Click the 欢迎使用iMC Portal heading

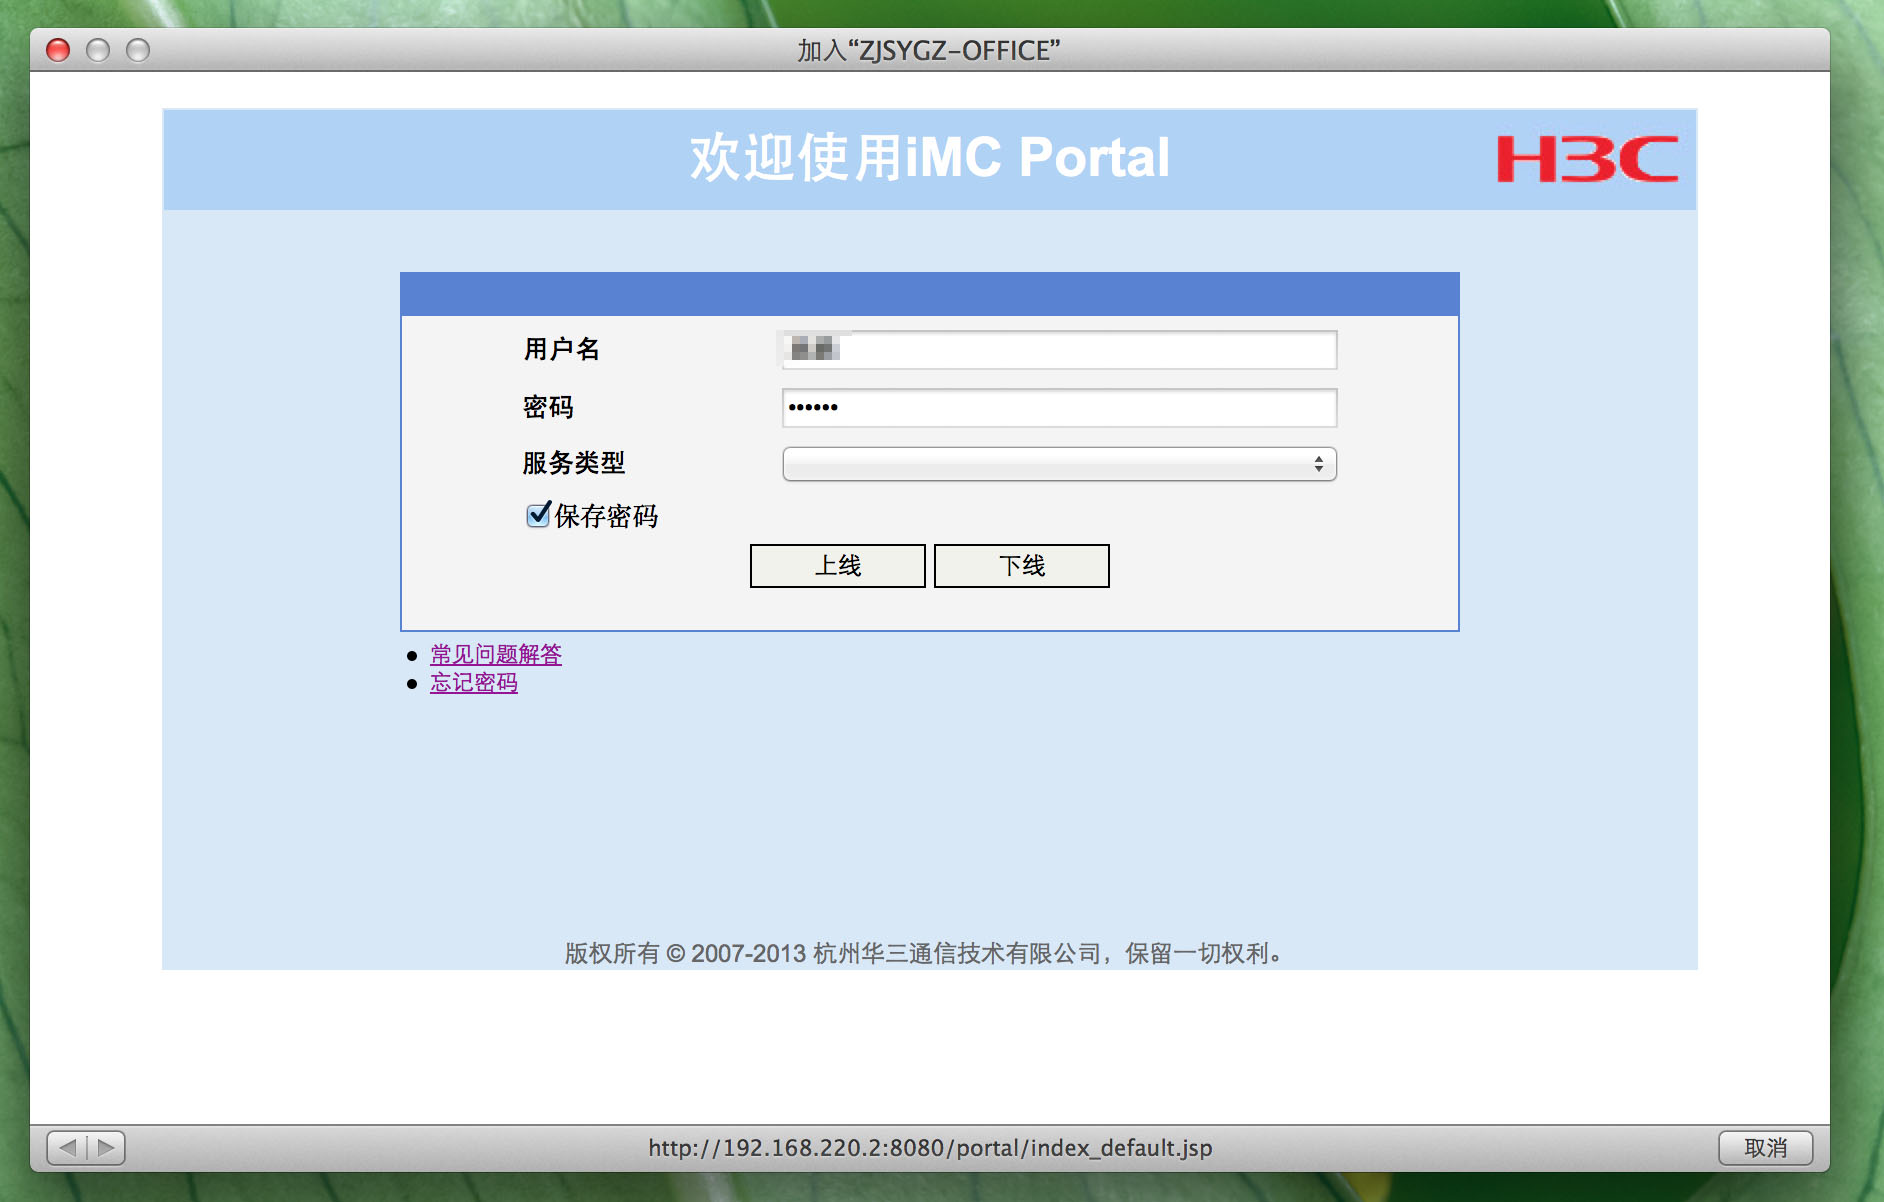[930, 158]
